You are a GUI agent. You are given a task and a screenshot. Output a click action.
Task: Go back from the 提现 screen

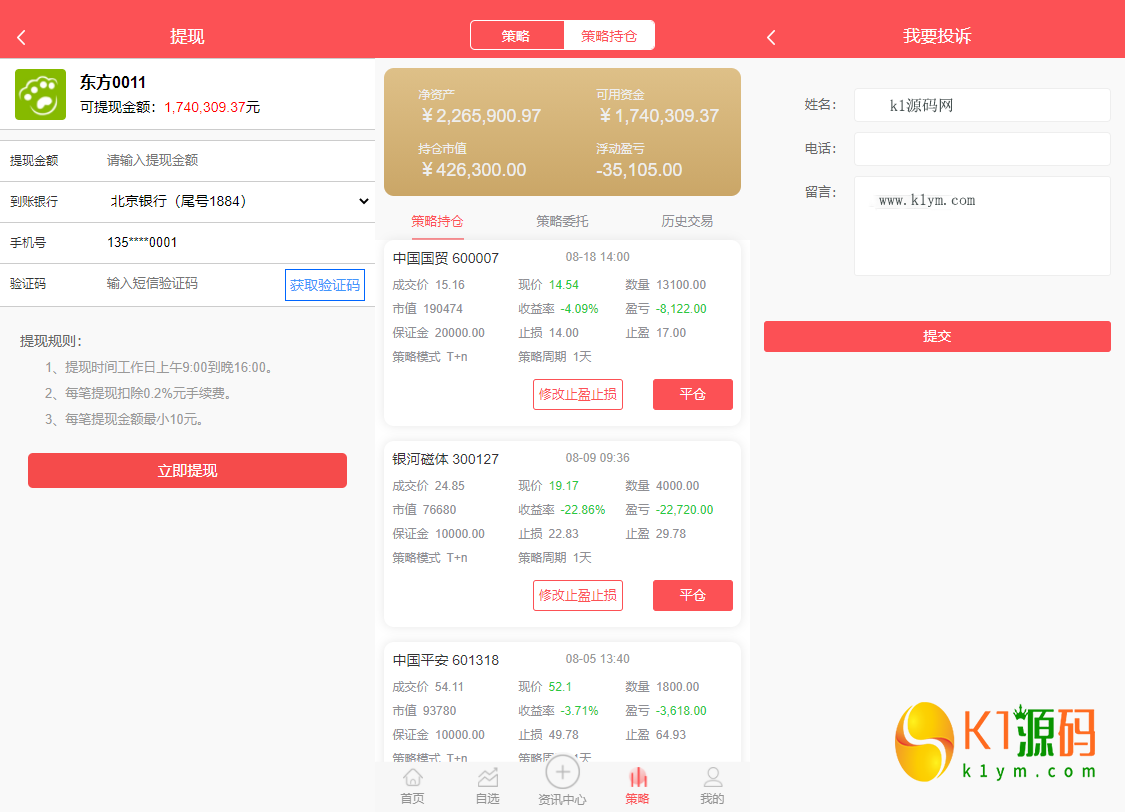tap(22, 37)
